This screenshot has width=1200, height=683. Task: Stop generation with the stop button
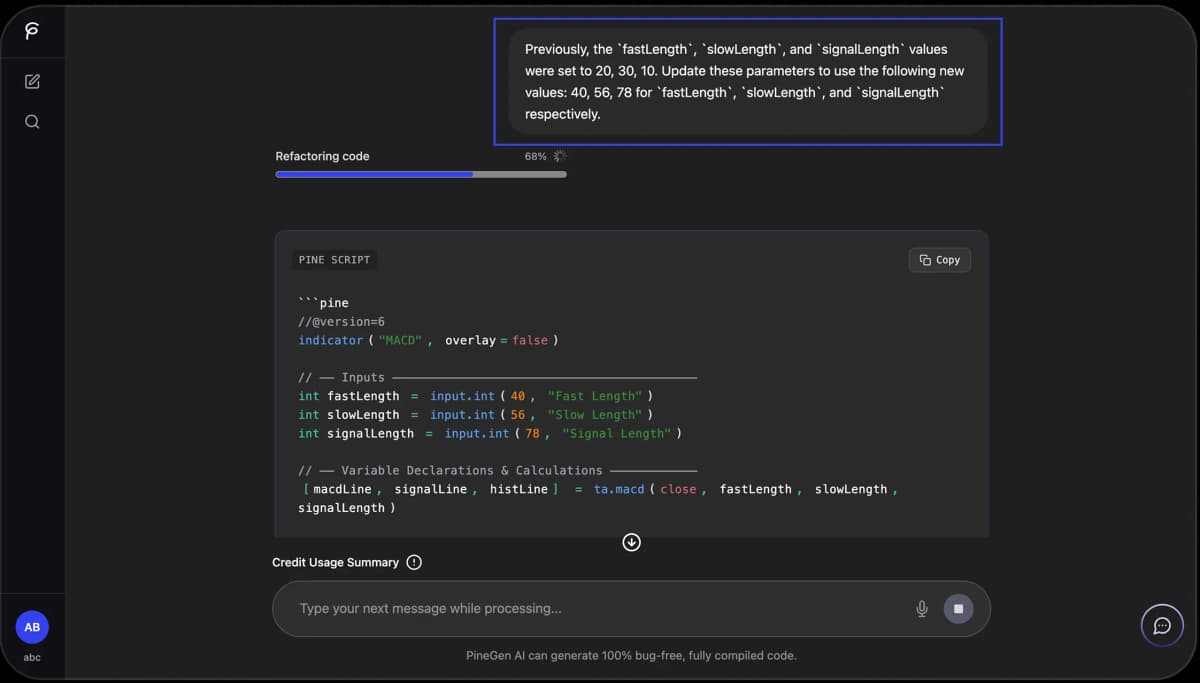[x=958, y=608]
